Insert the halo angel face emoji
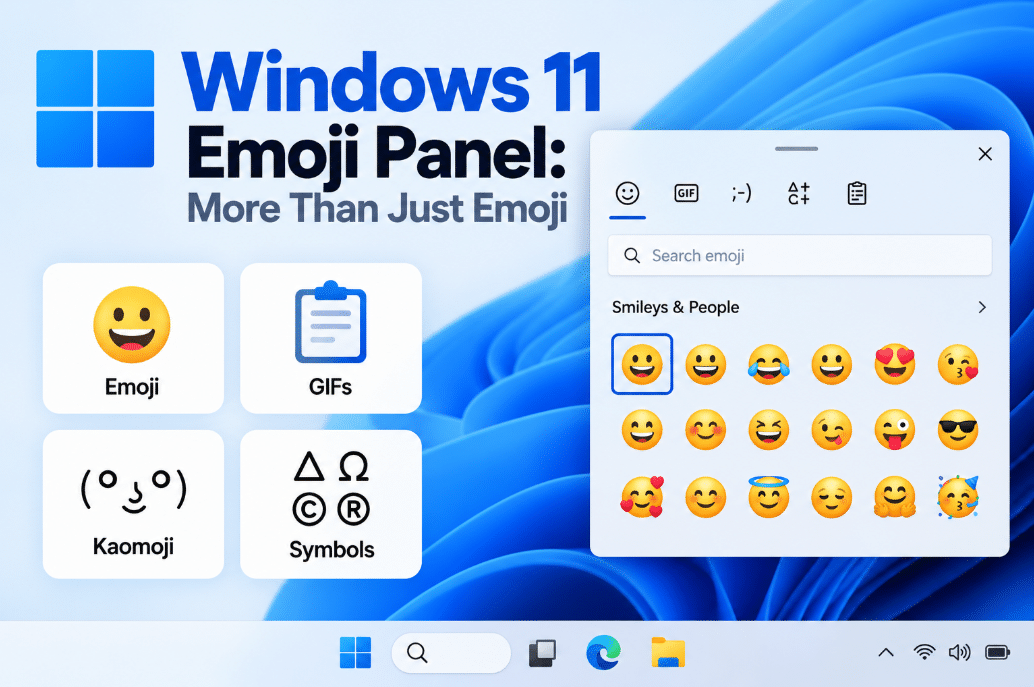The width and height of the screenshot is (1034, 687). [769, 496]
